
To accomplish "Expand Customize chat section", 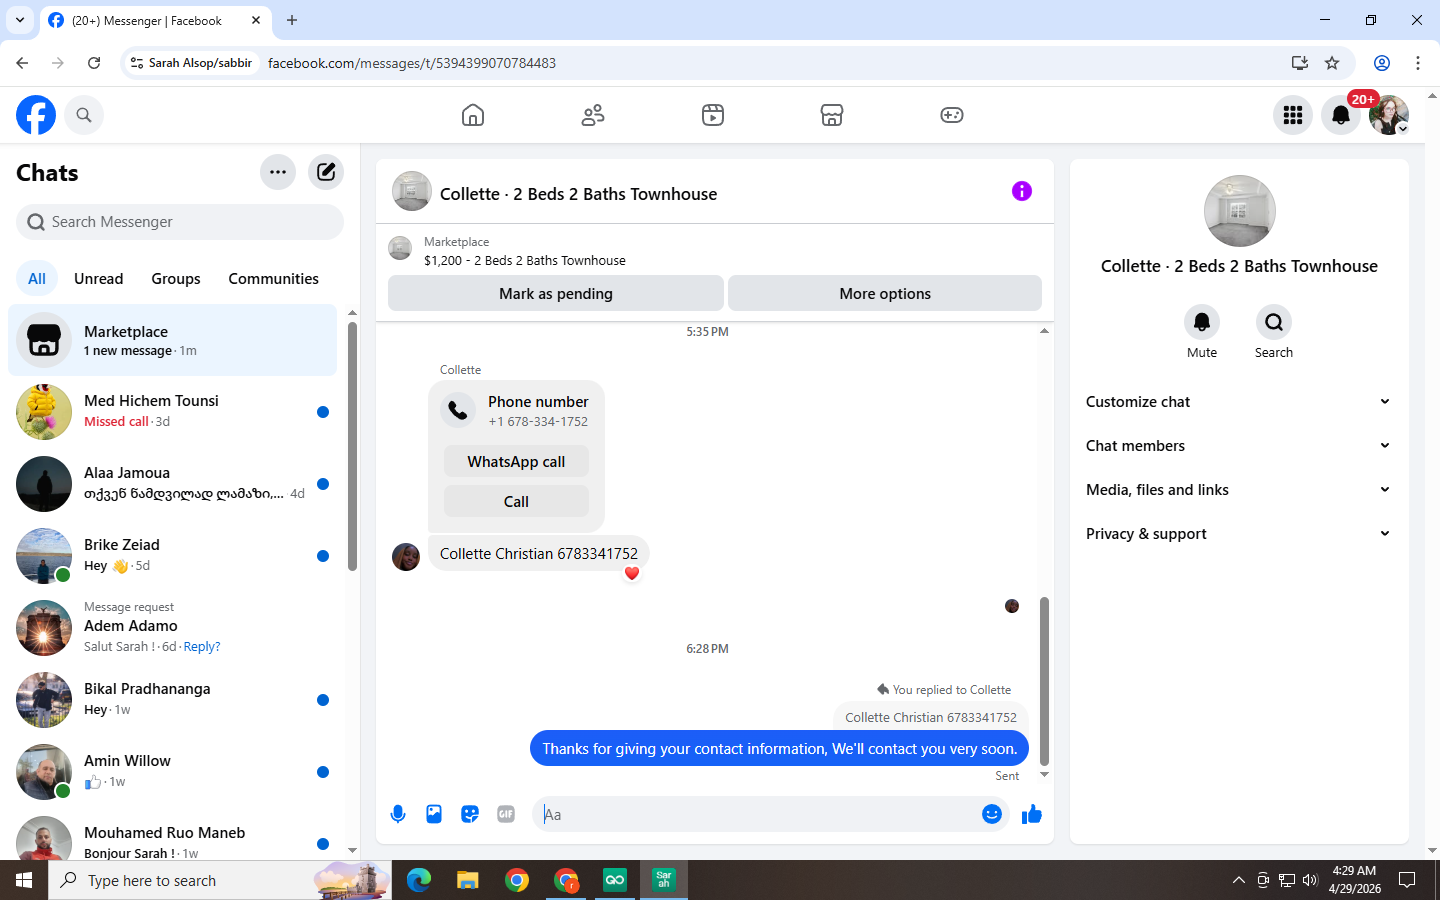I will coord(1239,402).
